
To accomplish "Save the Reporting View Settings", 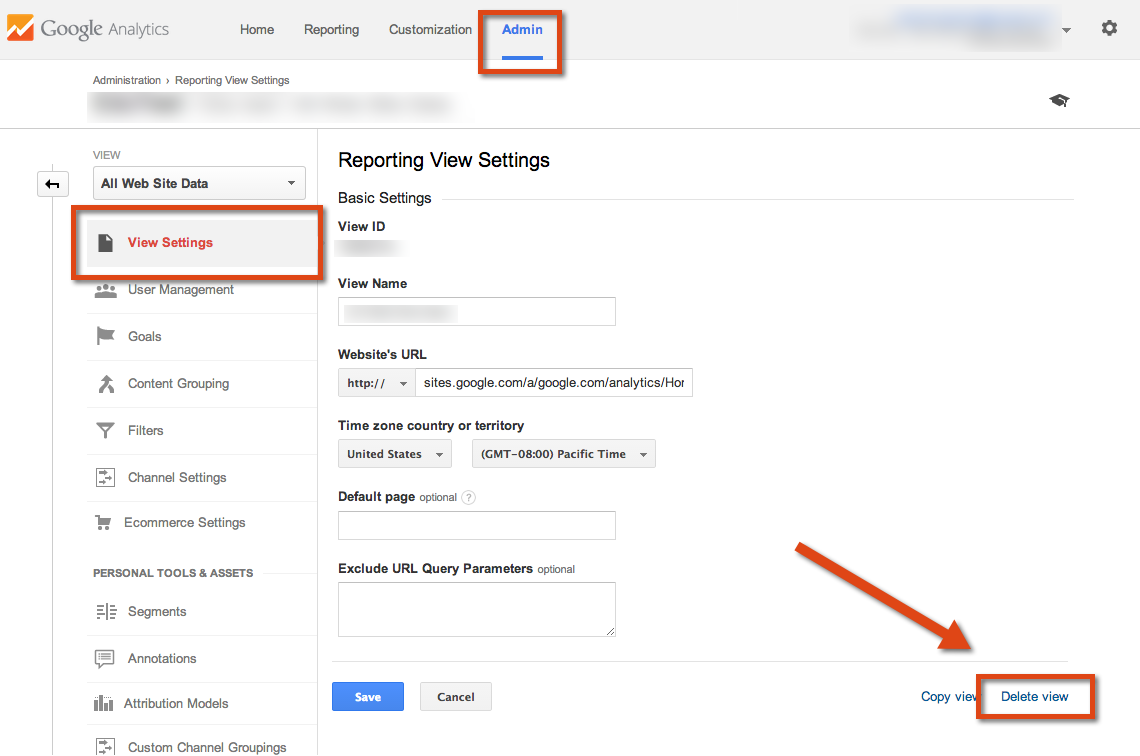I will pyautogui.click(x=367, y=696).
